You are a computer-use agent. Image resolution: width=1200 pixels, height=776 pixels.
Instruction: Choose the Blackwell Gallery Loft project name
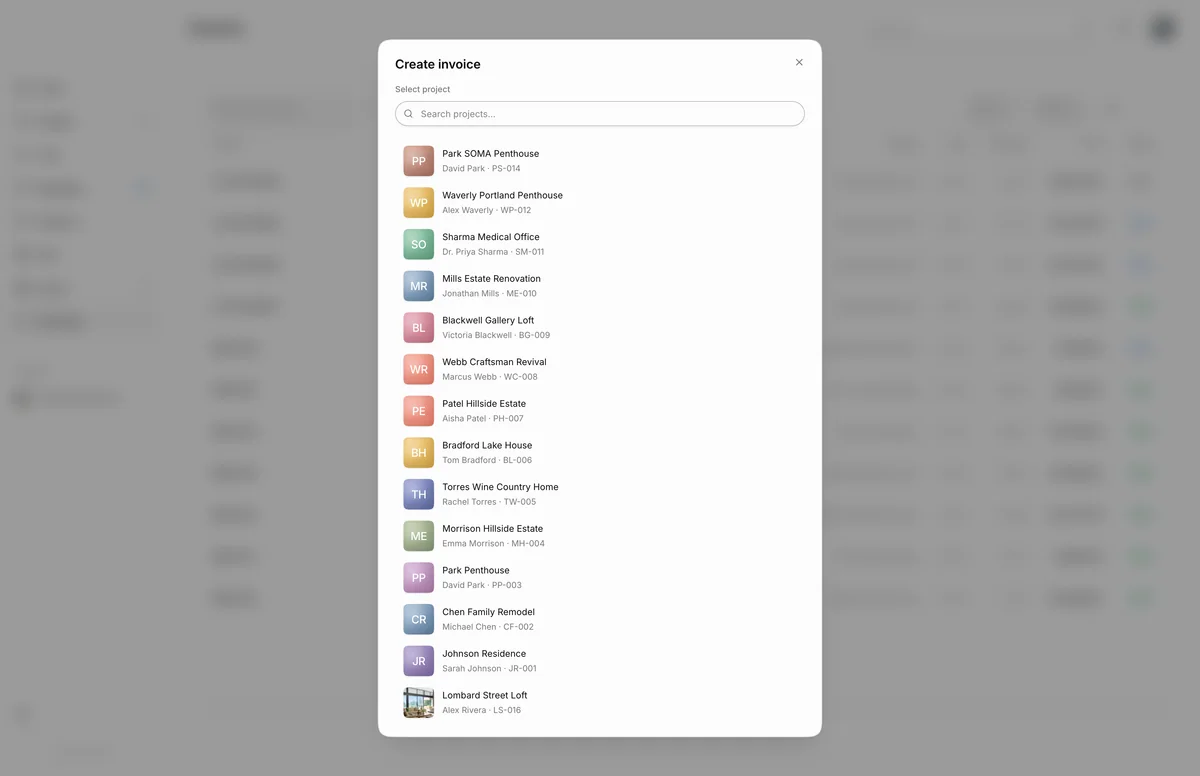click(x=488, y=320)
